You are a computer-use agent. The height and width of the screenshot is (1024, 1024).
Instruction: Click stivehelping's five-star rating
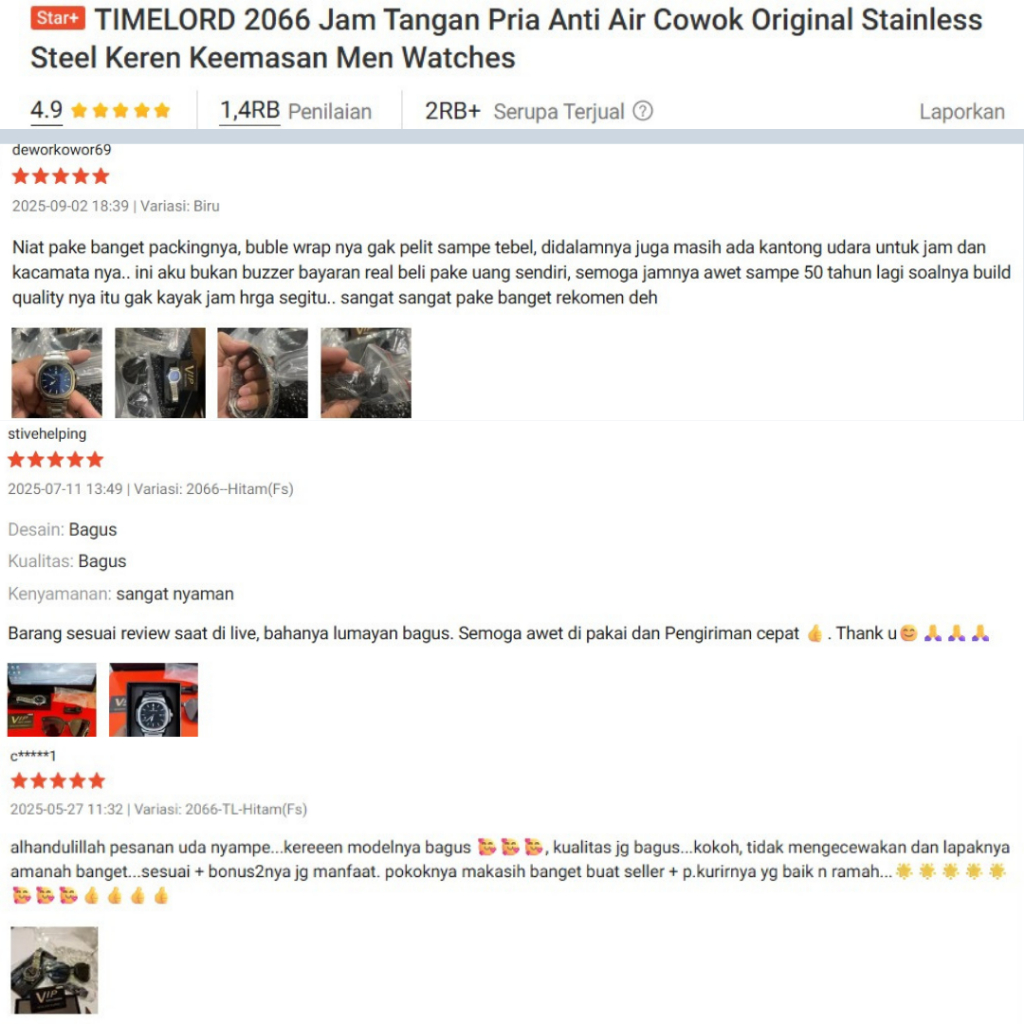(x=56, y=460)
